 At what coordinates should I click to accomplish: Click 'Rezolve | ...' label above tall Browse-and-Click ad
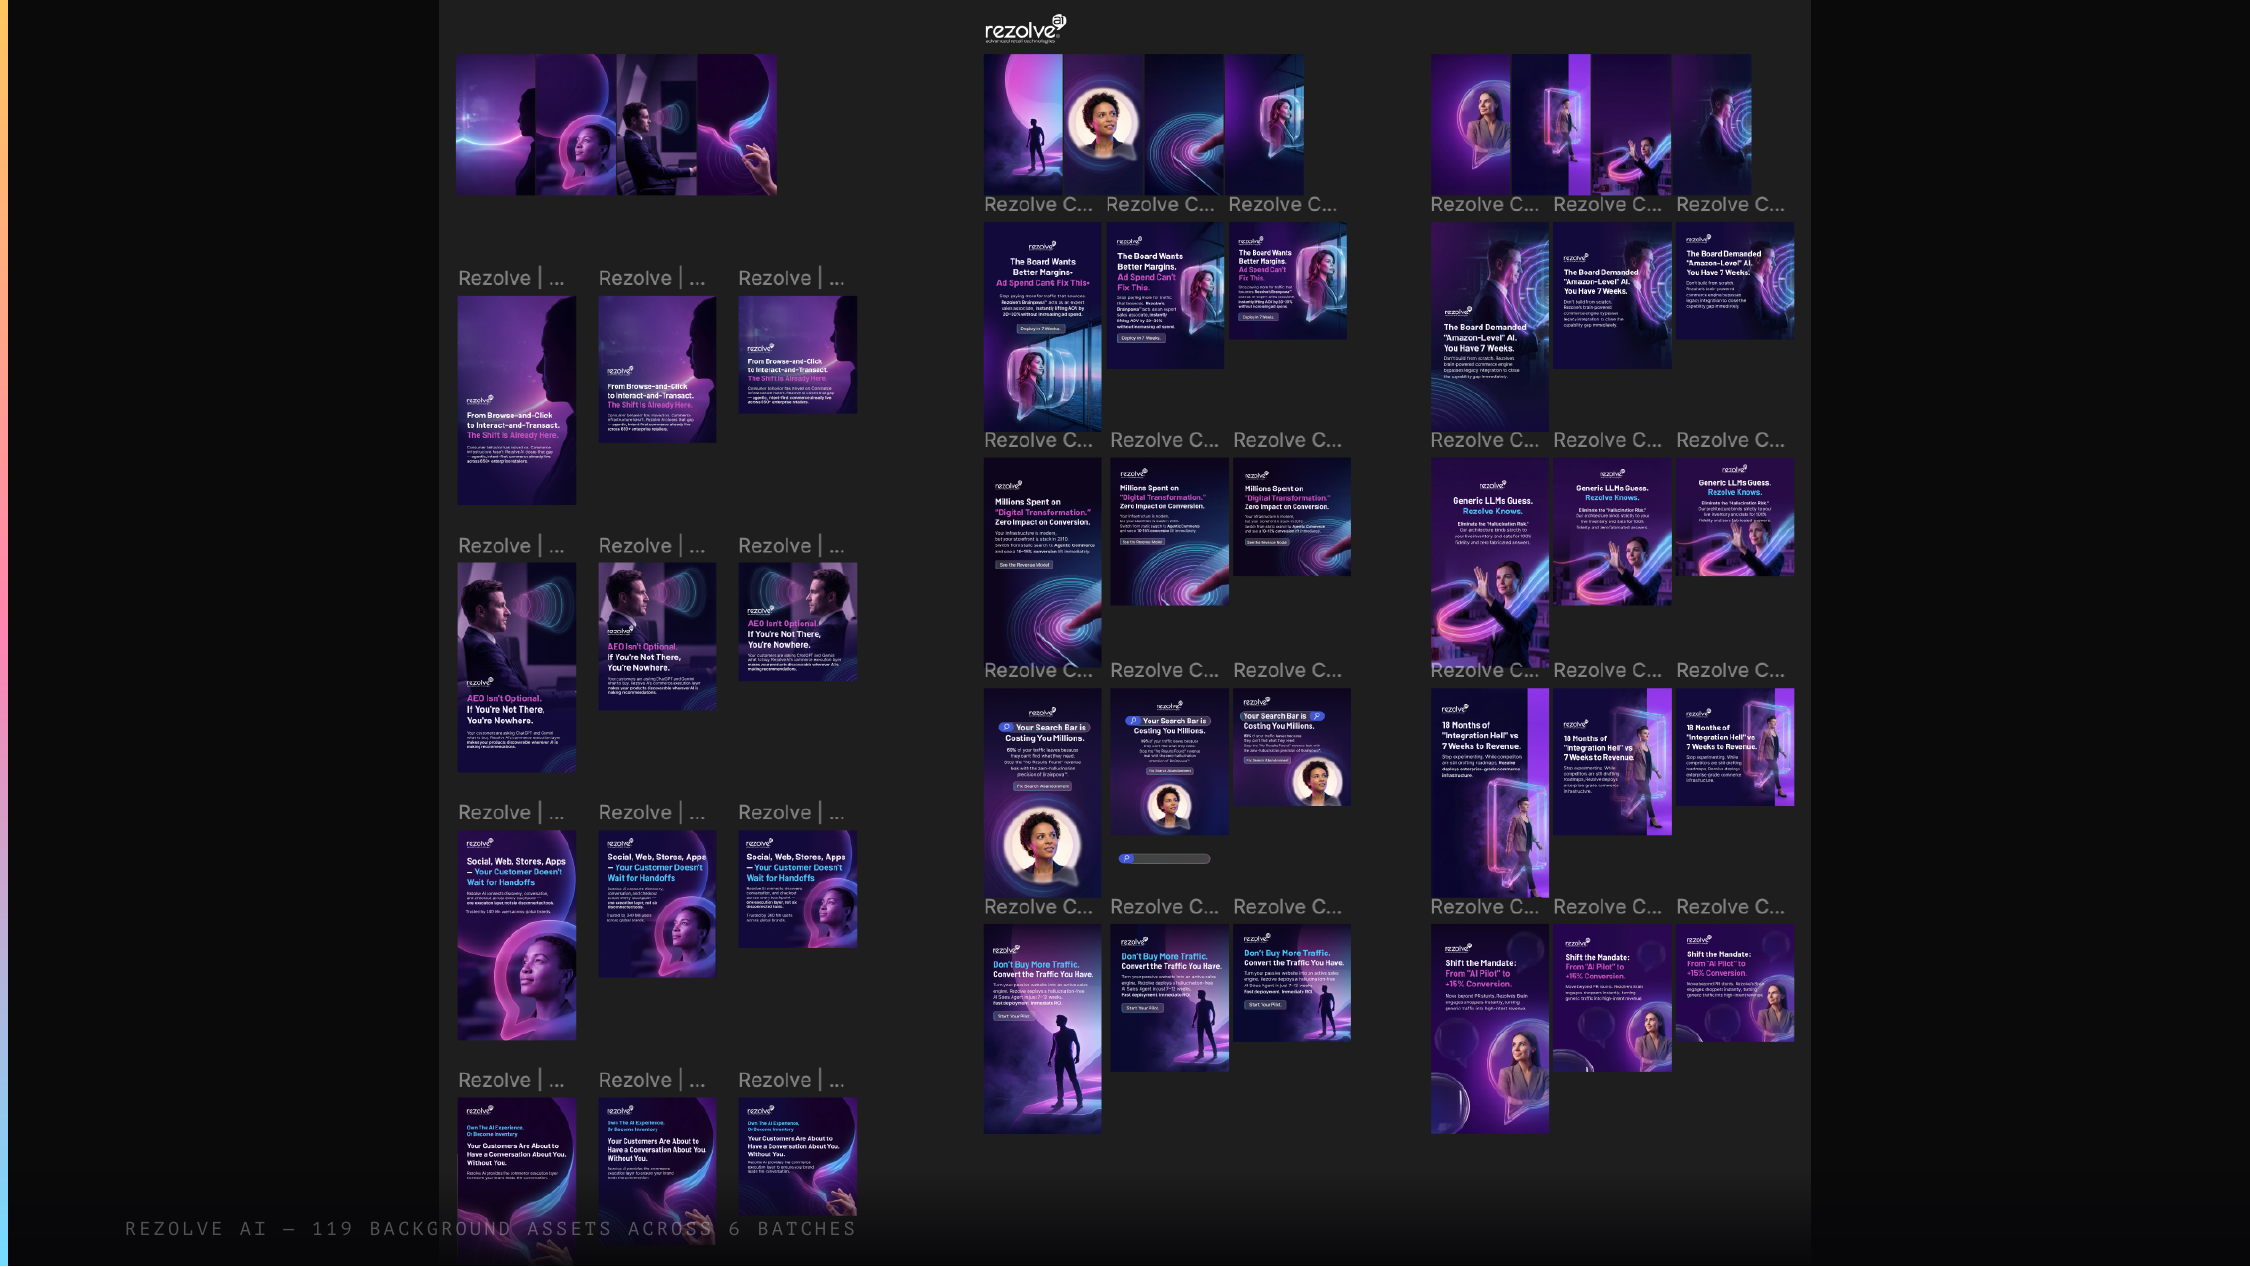[511, 278]
